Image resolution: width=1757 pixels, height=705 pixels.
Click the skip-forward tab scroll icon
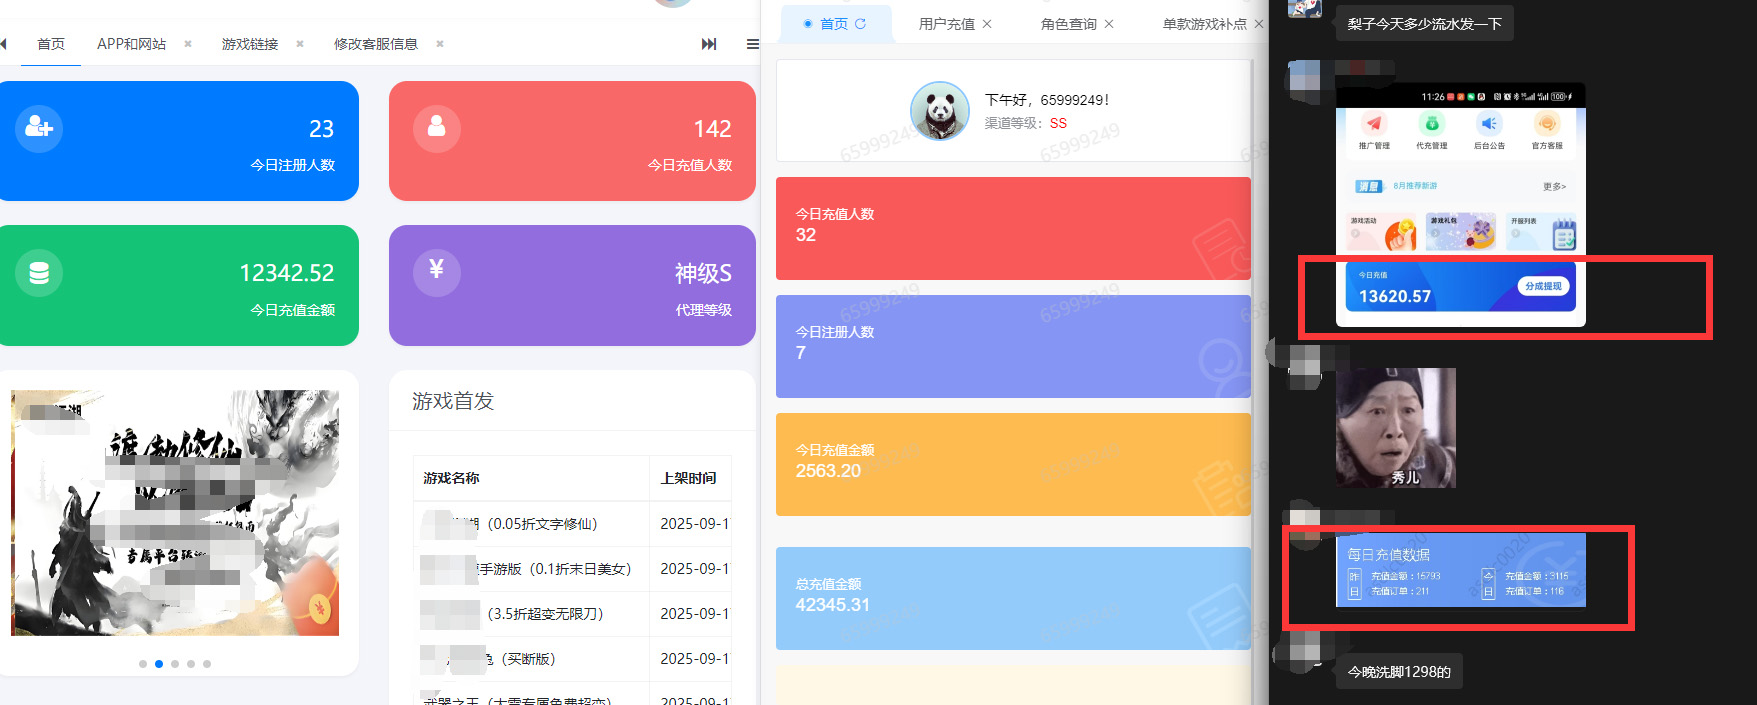pyautogui.click(x=709, y=44)
